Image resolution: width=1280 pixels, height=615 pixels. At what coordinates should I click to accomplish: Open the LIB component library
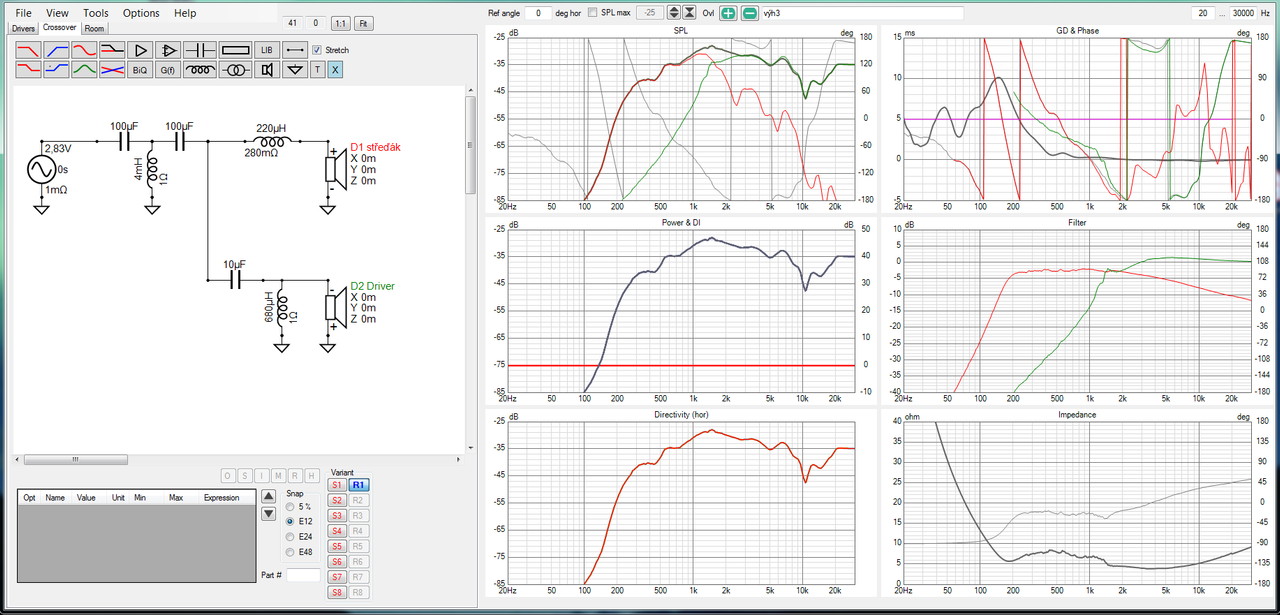pos(267,50)
